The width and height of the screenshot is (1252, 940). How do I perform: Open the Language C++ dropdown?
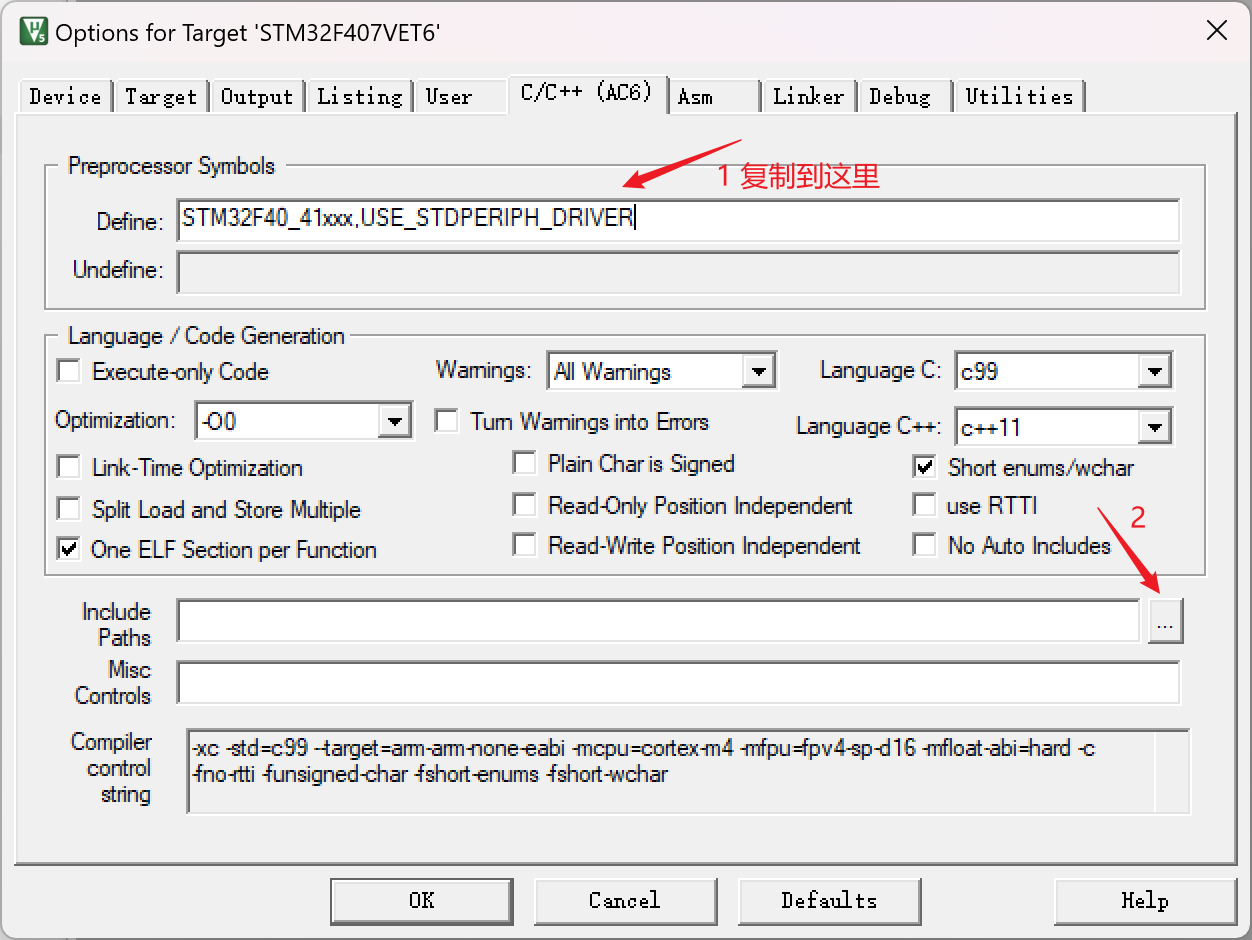tap(1064, 427)
